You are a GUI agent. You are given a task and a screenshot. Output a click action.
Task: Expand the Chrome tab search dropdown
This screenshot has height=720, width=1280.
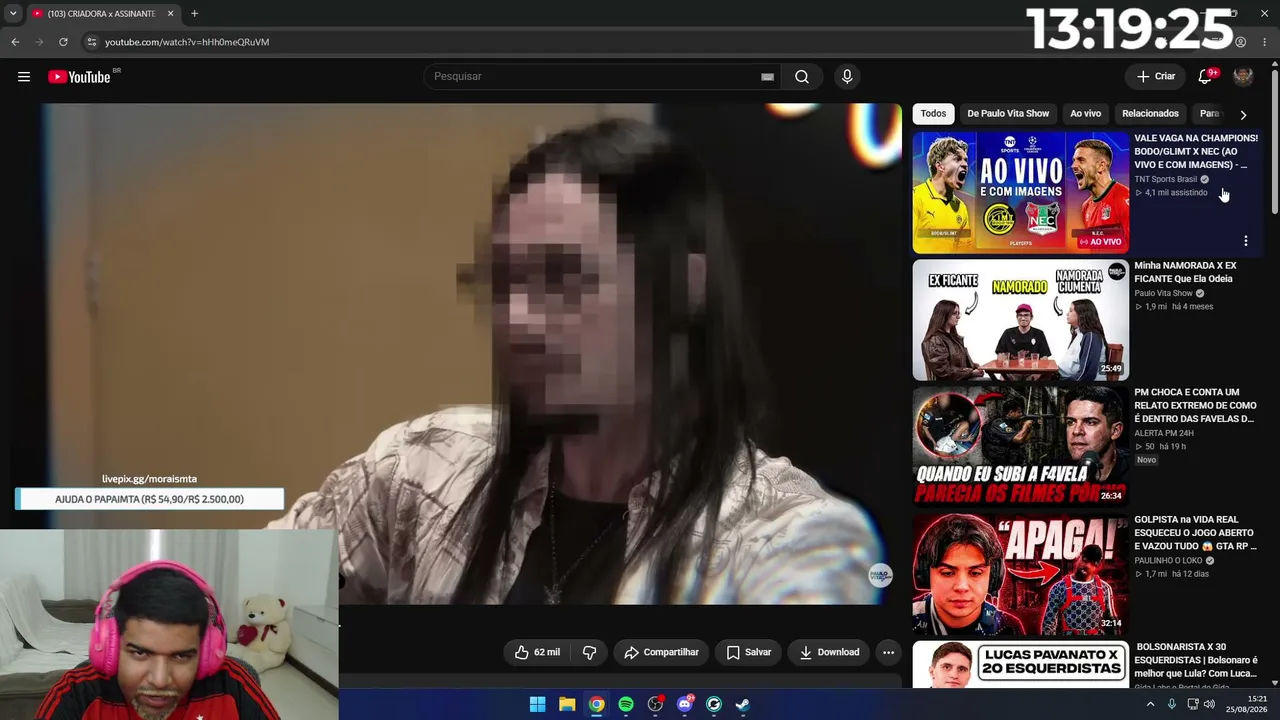coord(13,14)
